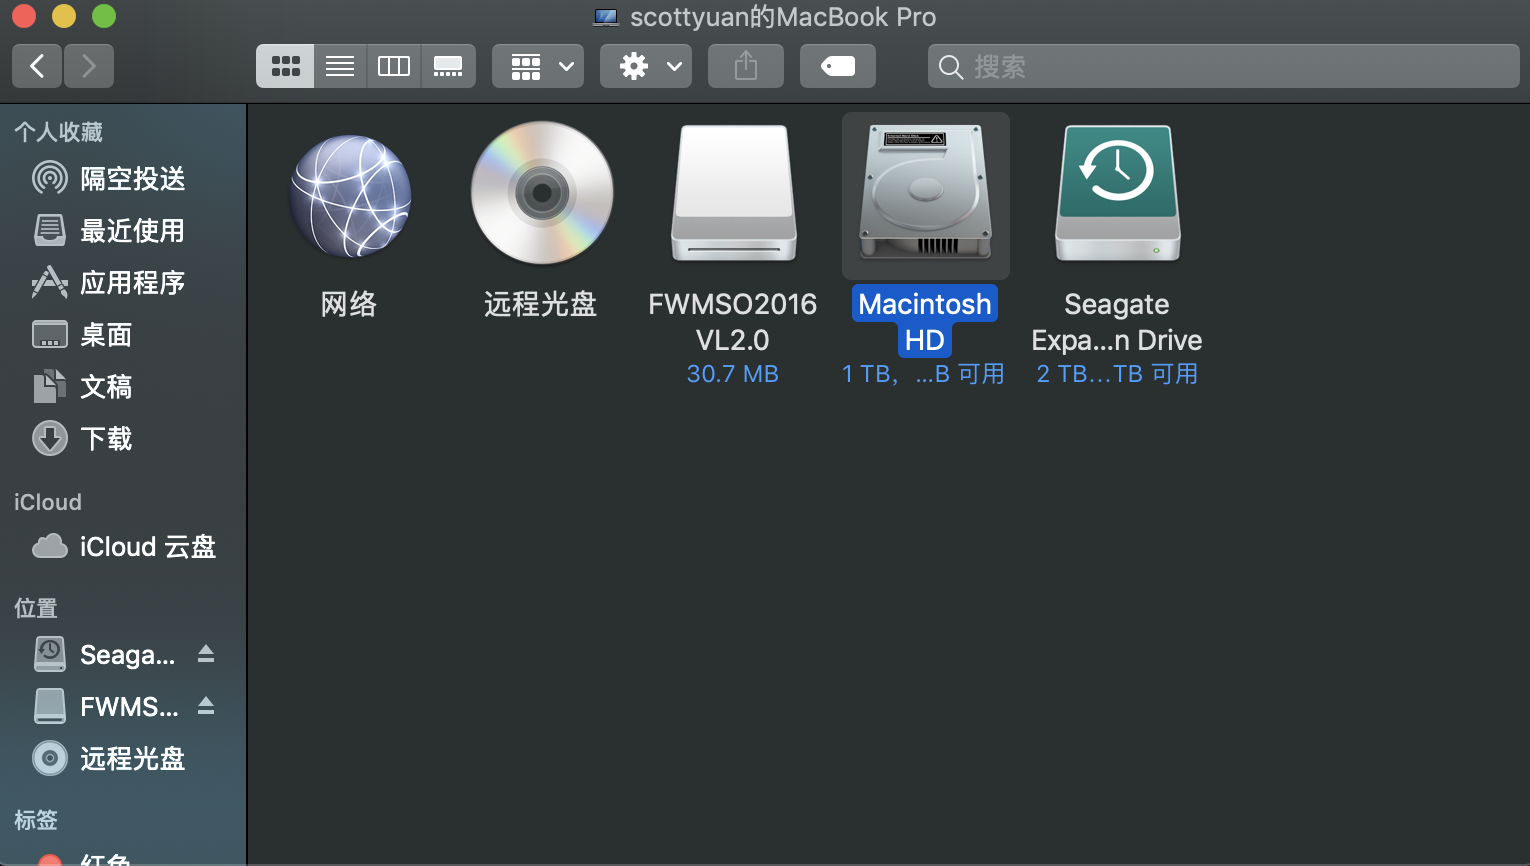Select FWMS... volume in the sidebar
This screenshot has width=1530, height=866.
pyautogui.click(x=105, y=707)
